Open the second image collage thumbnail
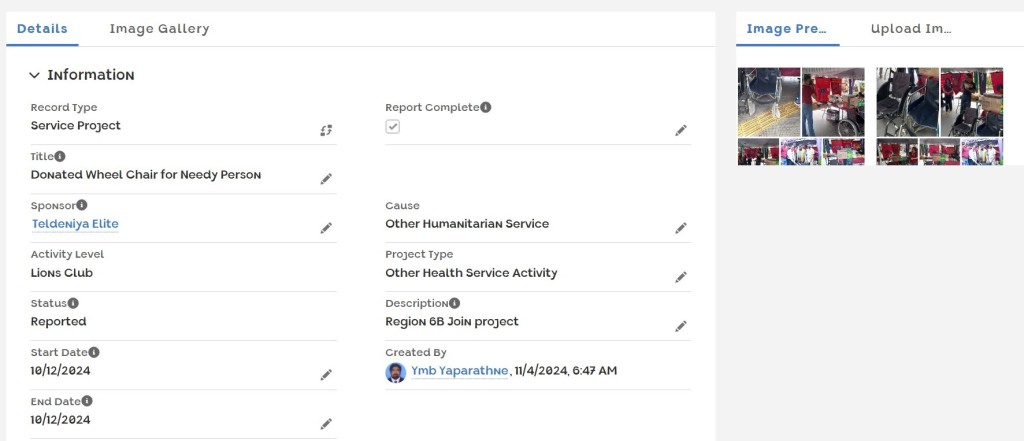 [940, 116]
